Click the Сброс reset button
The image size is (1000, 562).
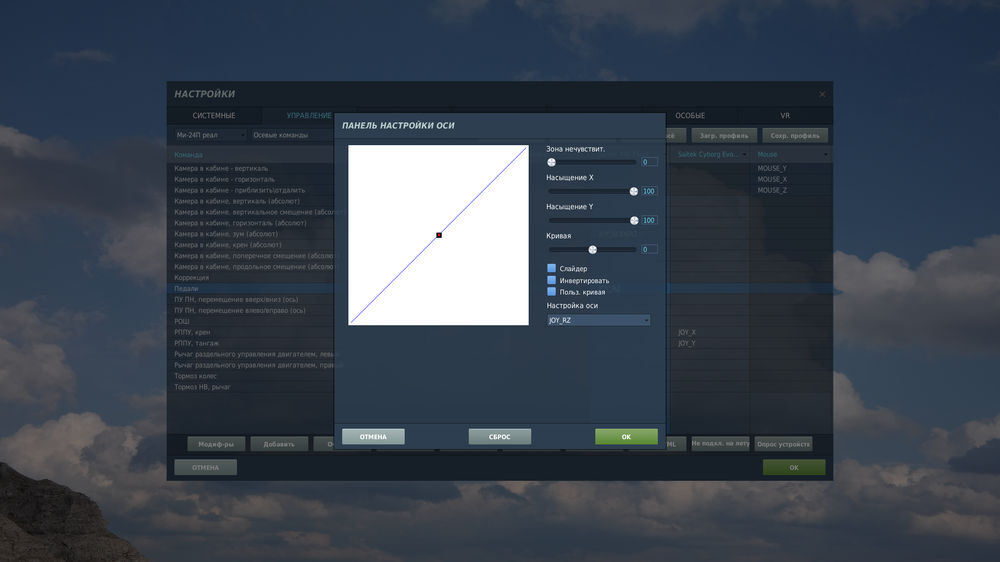pyautogui.click(x=499, y=437)
